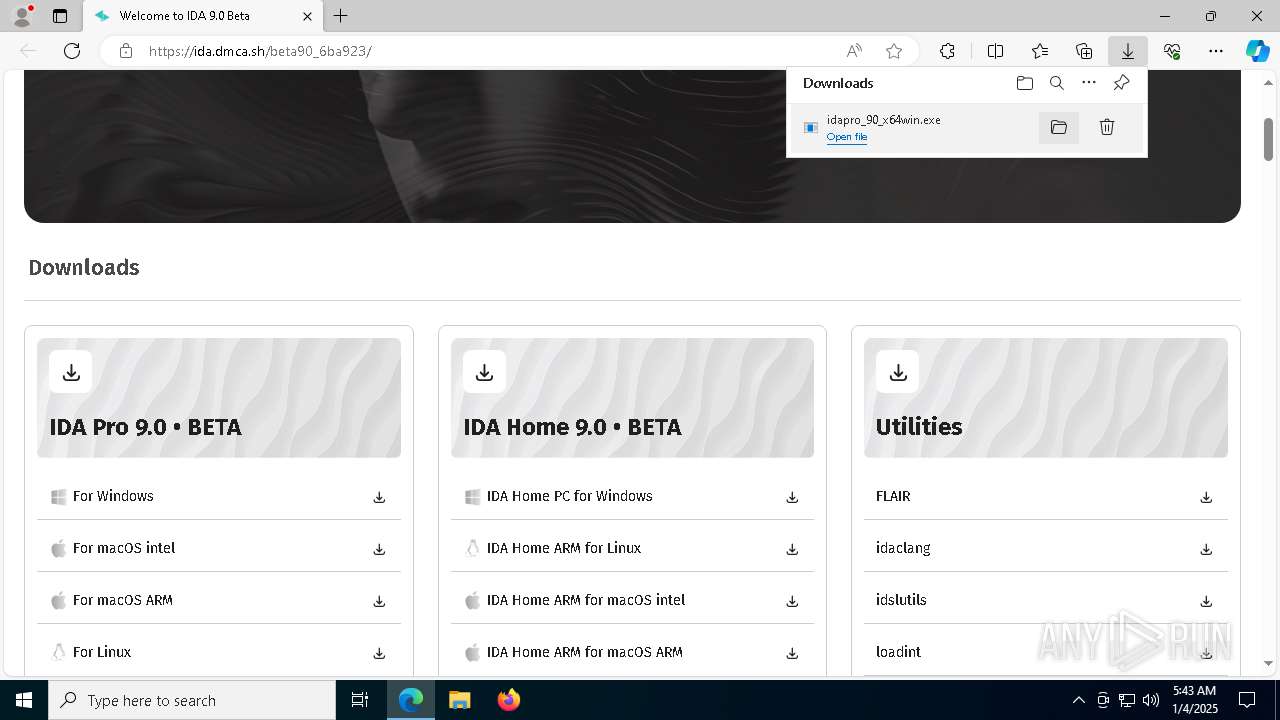Download IDA Home ARM for Linux
The height and width of the screenshot is (720, 1280).
(792, 549)
